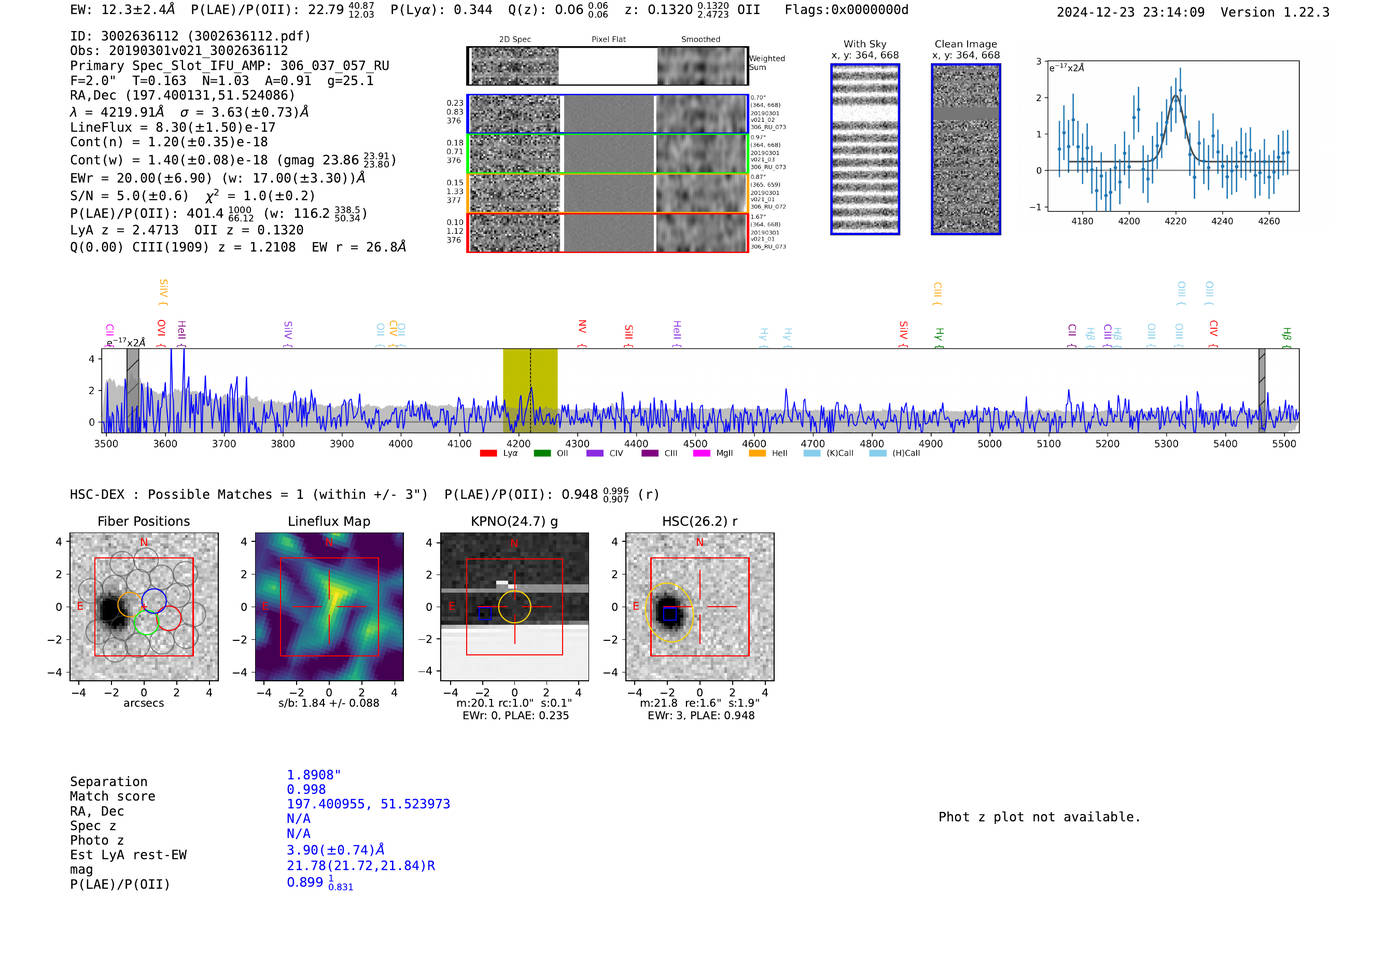Viewport: 1400px width, 953px height.
Task: Select the separation value 1.8908"
Action: (x=314, y=775)
